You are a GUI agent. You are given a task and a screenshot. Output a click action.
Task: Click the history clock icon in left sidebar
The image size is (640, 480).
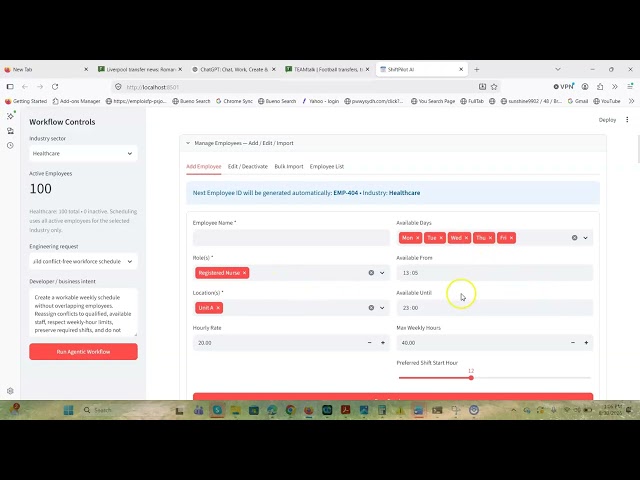click(x=10, y=145)
